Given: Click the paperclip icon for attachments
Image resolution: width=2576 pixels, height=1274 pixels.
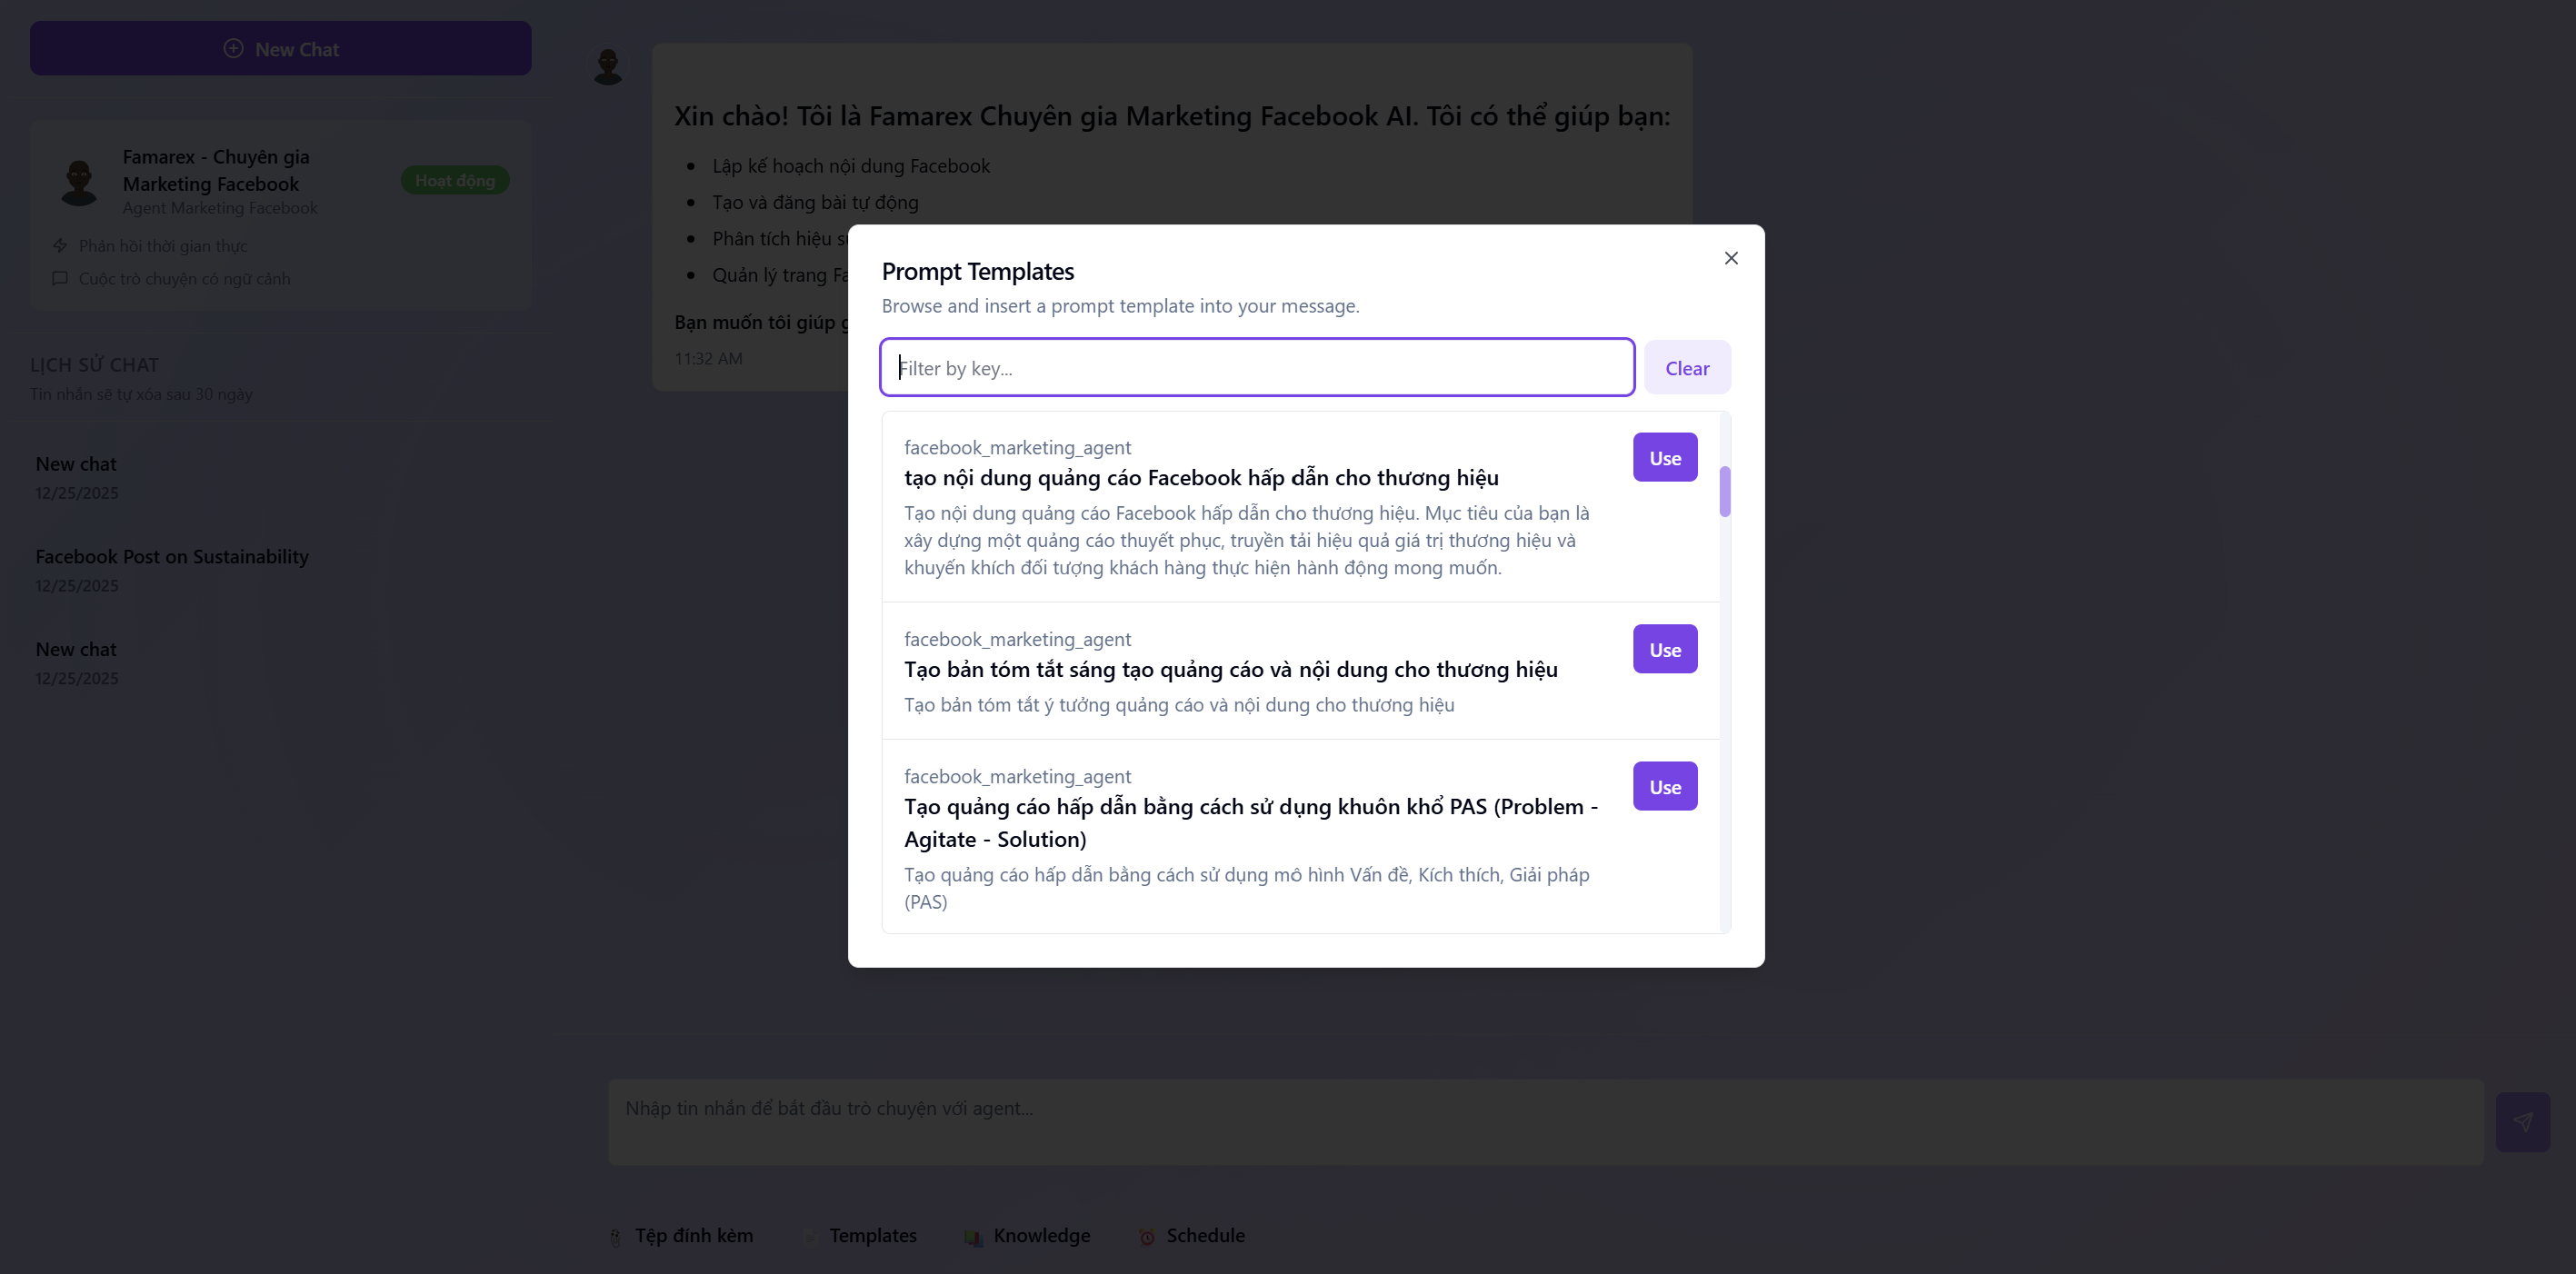Looking at the screenshot, I should pos(616,1237).
